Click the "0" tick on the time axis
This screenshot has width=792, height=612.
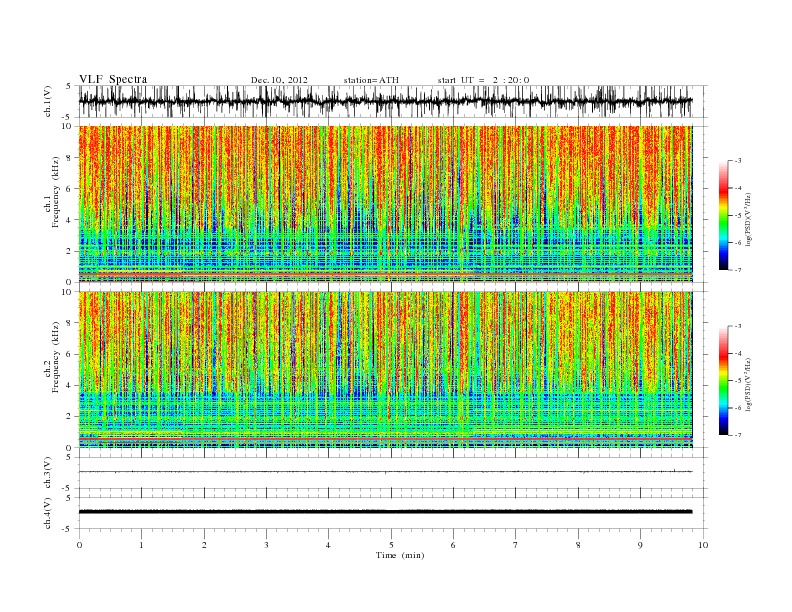79,545
